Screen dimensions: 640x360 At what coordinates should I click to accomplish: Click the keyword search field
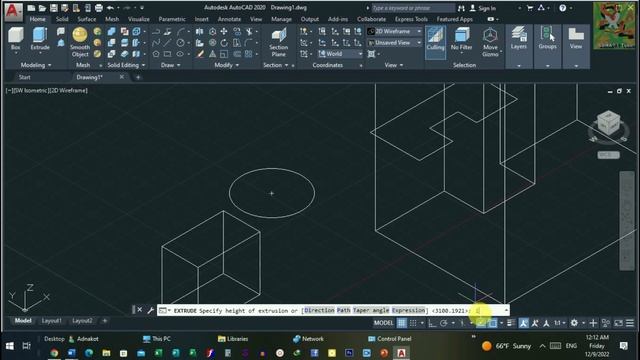click(x=413, y=8)
